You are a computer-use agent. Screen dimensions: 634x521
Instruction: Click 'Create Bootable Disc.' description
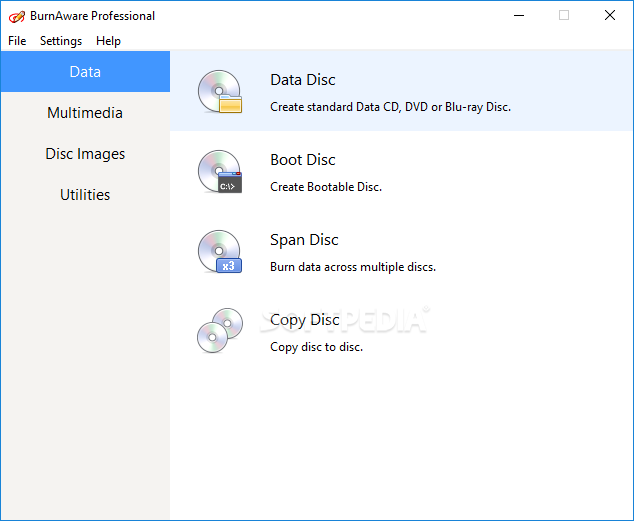coord(326,187)
